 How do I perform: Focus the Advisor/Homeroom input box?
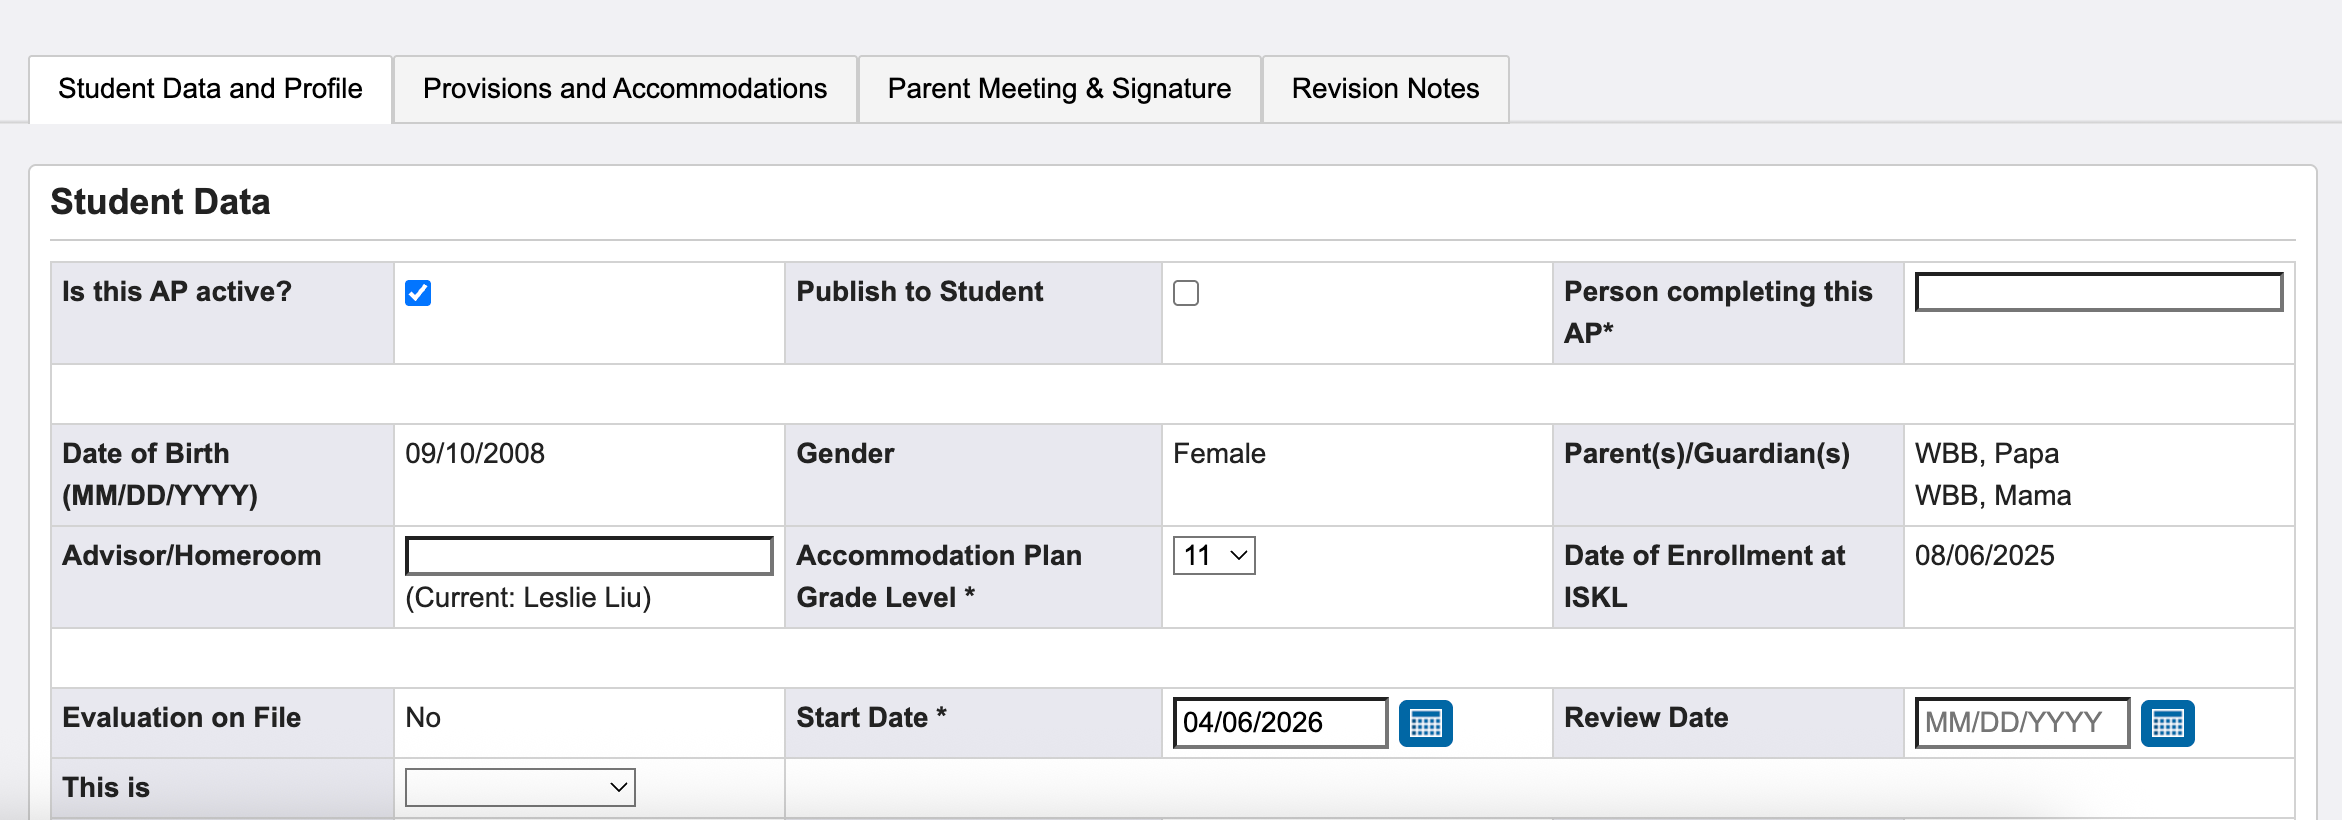(x=589, y=556)
